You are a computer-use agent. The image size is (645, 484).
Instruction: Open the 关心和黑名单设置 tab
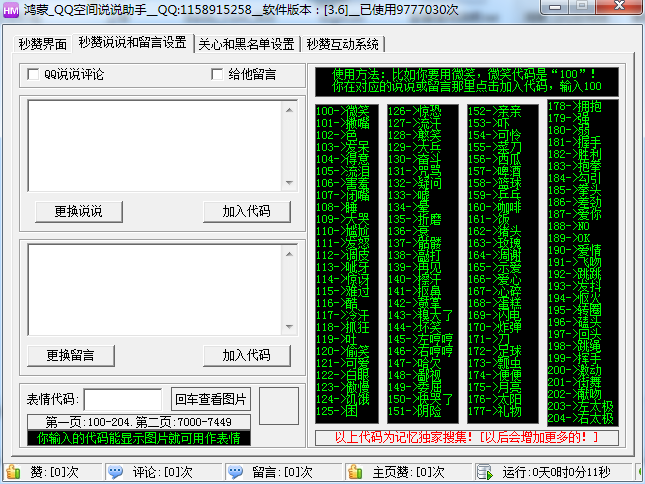pyautogui.click(x=246, y=44)
